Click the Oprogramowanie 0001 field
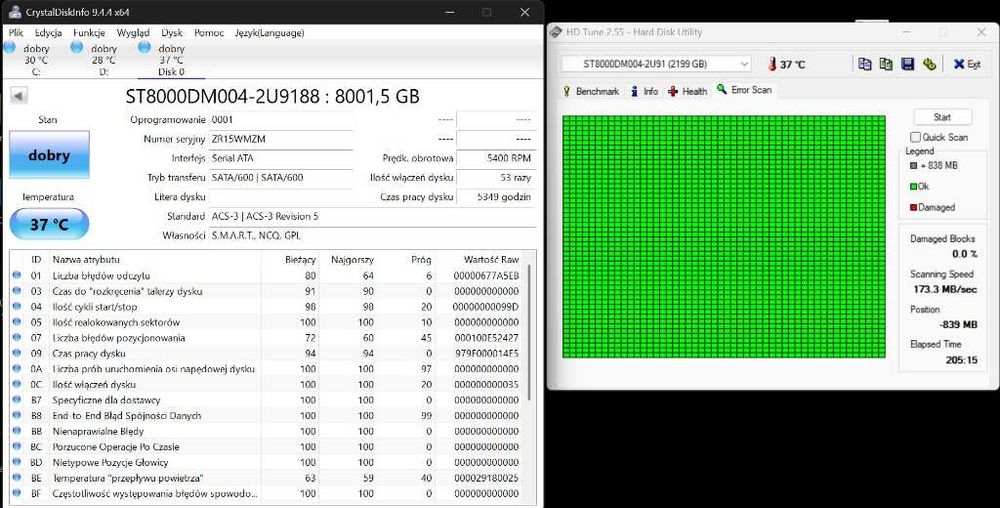 pyautogui.click(x=281, y=119)
